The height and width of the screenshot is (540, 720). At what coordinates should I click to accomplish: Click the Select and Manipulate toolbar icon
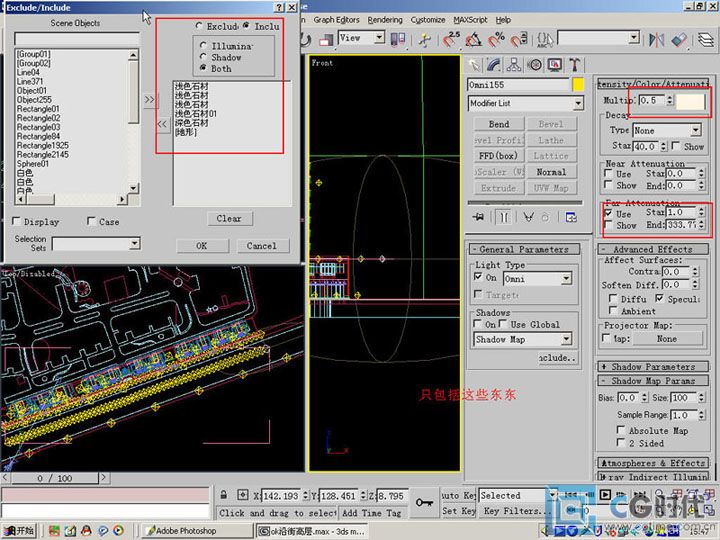click(425, 39)
